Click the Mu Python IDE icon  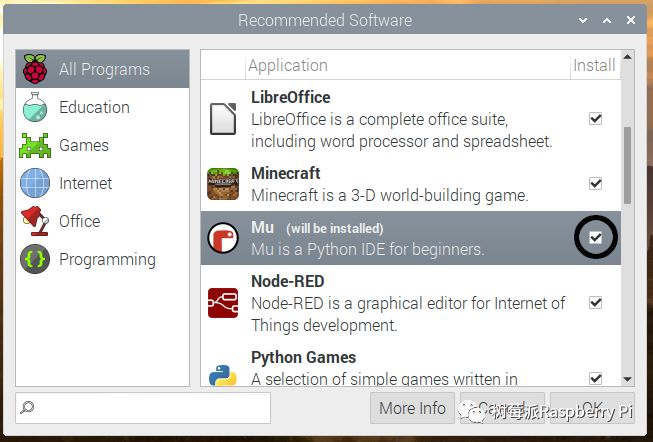tap(223, 238)
